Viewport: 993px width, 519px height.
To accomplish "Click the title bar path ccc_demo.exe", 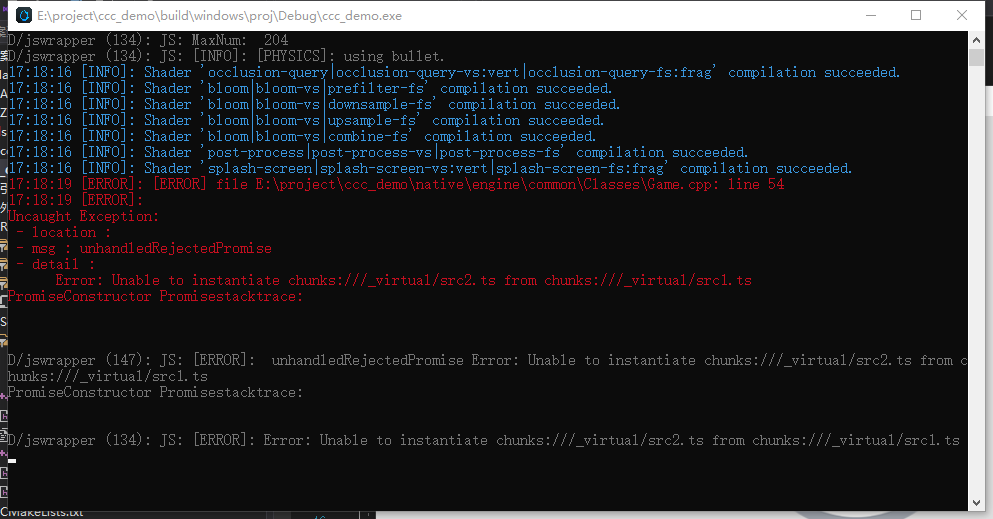I will point(219,16).
